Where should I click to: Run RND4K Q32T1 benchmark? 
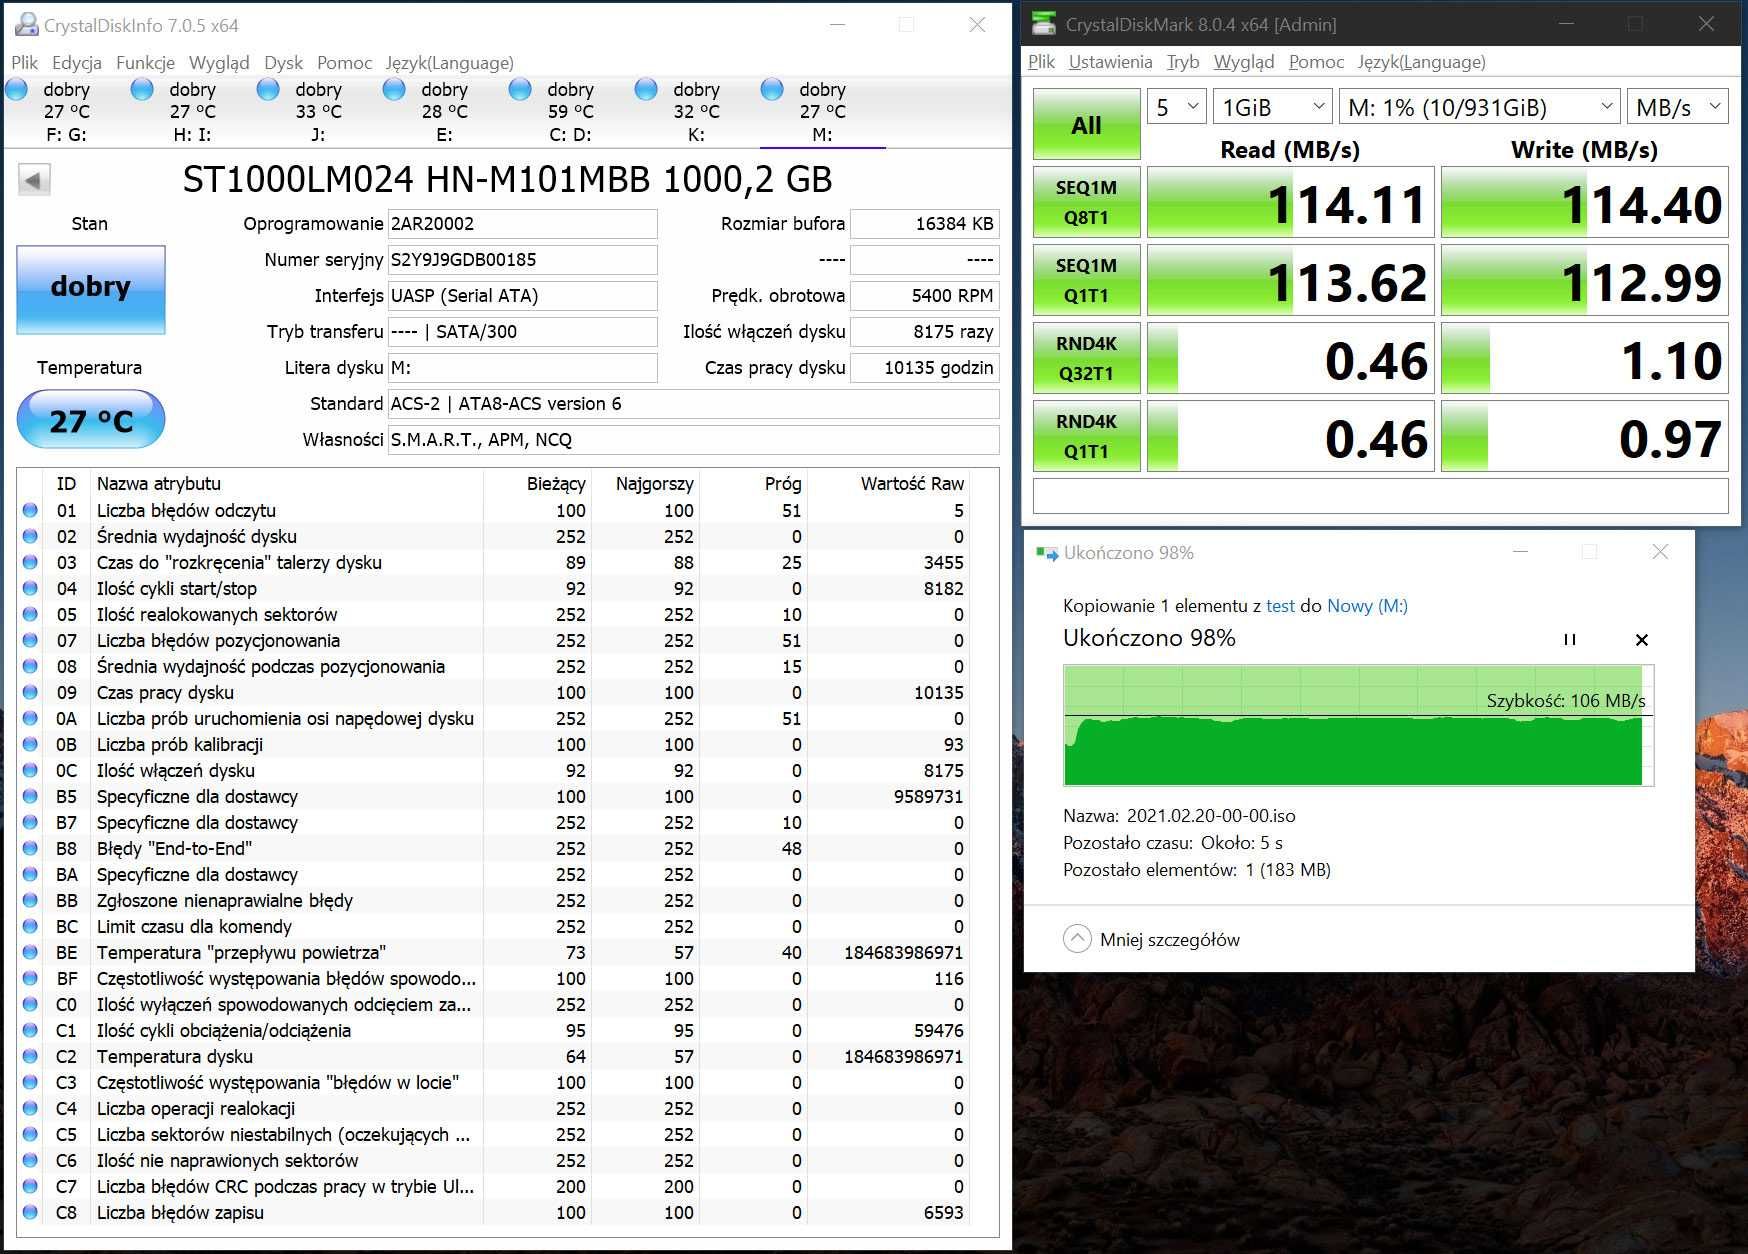click(x=1086, y=358)
